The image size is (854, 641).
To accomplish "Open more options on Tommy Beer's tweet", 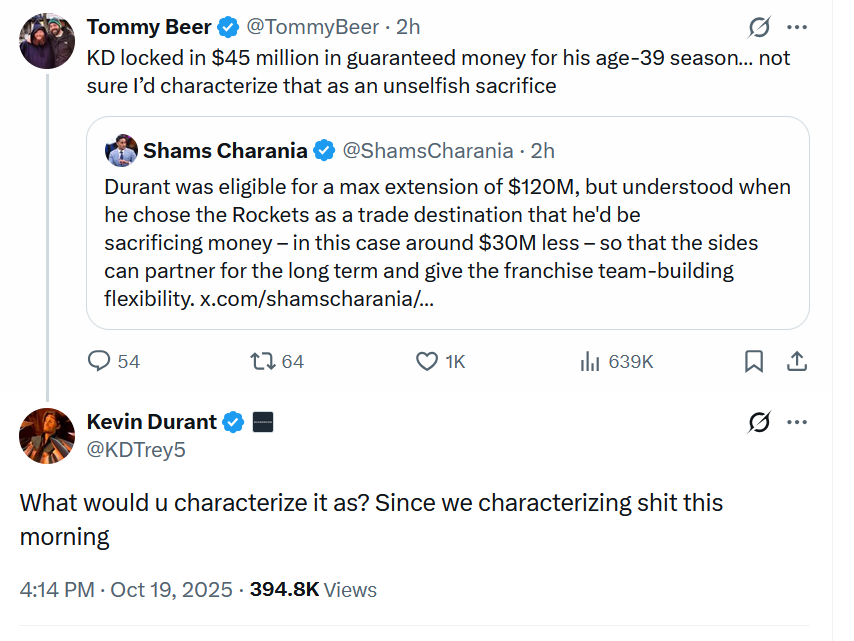I will point(797,27).
